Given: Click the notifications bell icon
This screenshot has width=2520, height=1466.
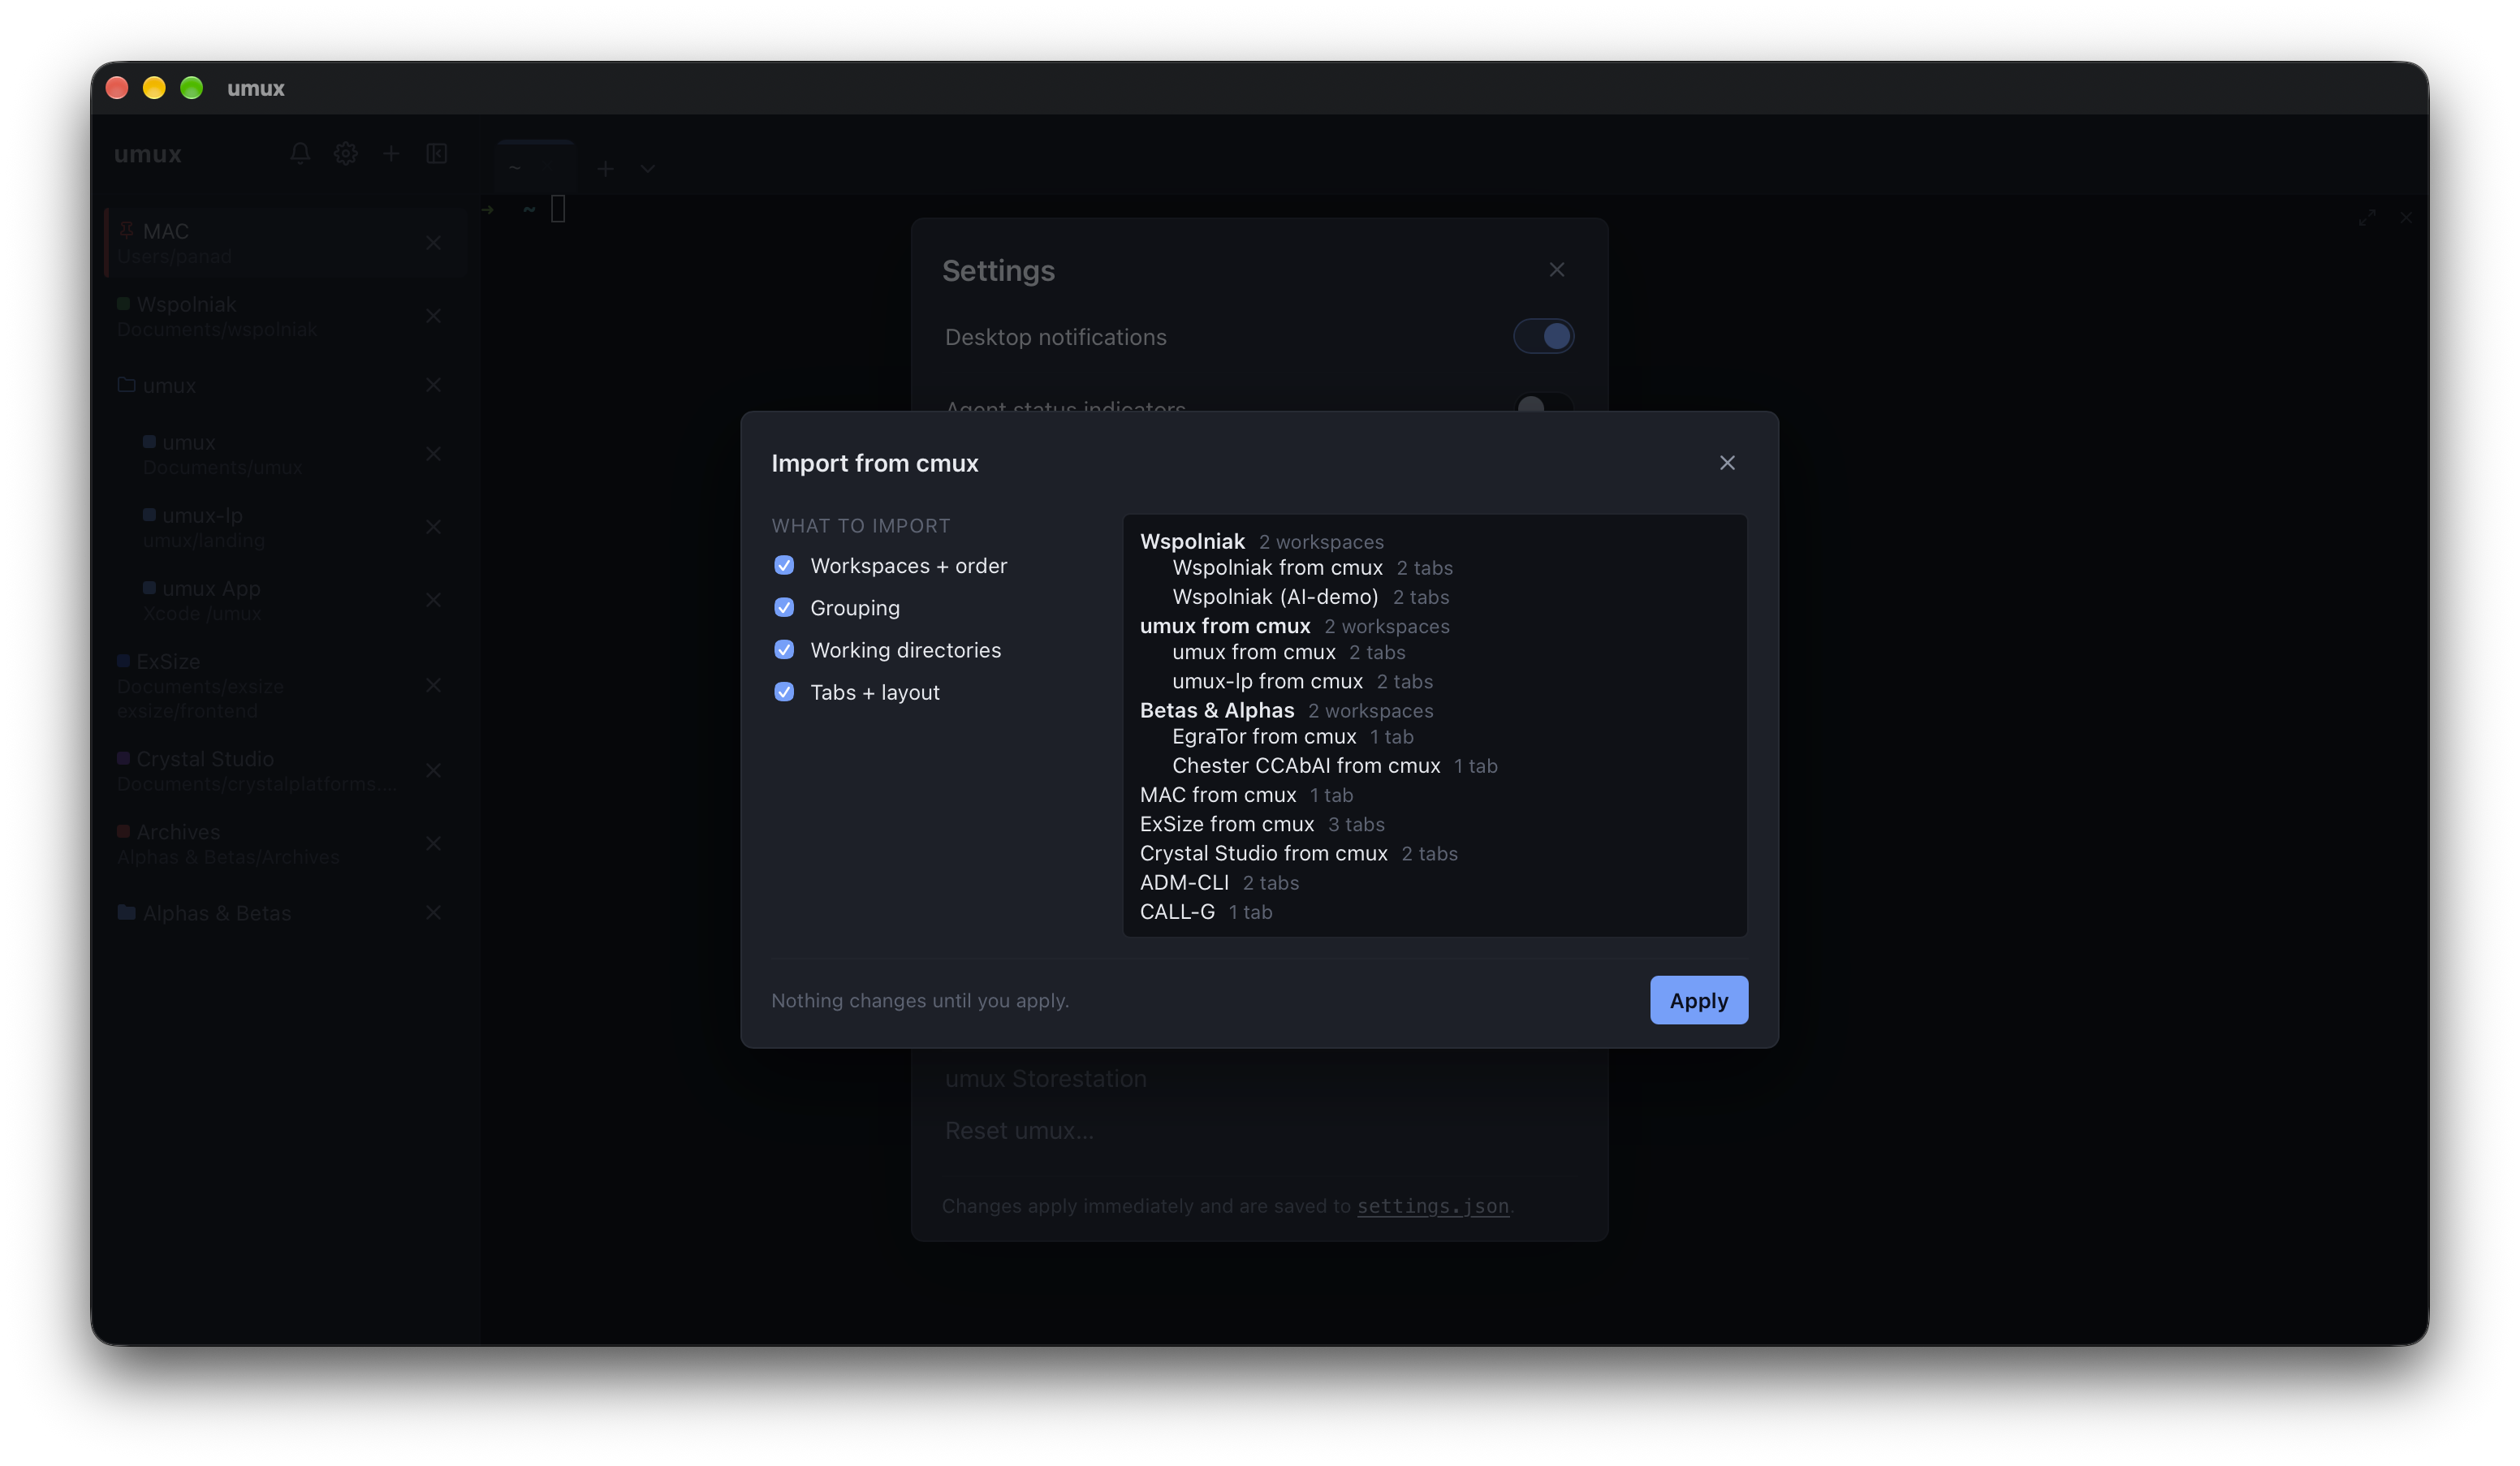Looking at the screenshot, I should [x=300, y=154].
